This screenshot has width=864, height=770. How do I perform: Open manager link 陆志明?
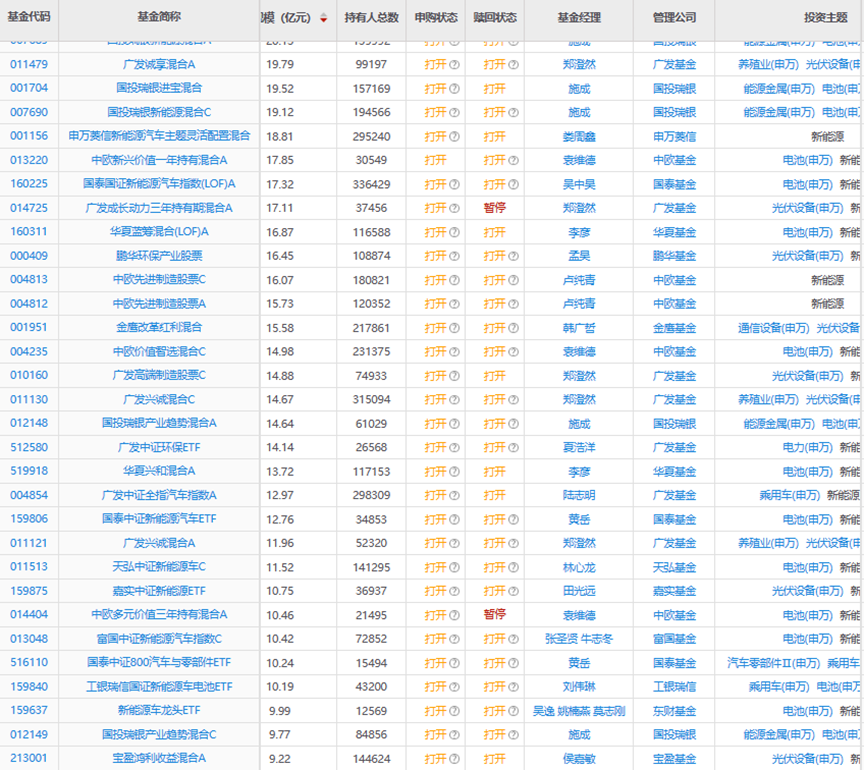pyautogui.click(x=579, y=496)
